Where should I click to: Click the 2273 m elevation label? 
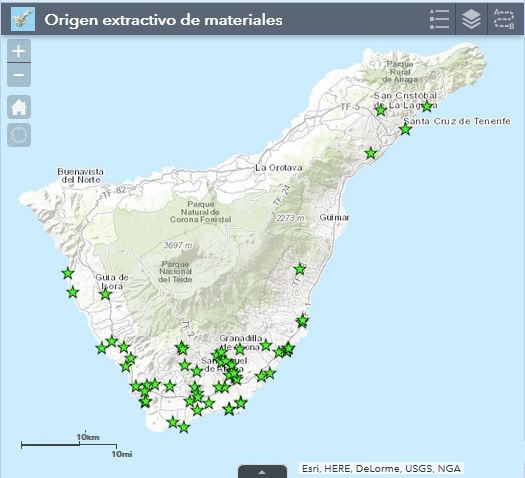[x=290, y=218]
